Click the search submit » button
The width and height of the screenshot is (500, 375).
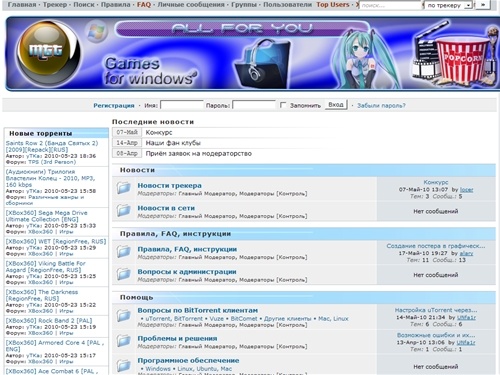483,5
